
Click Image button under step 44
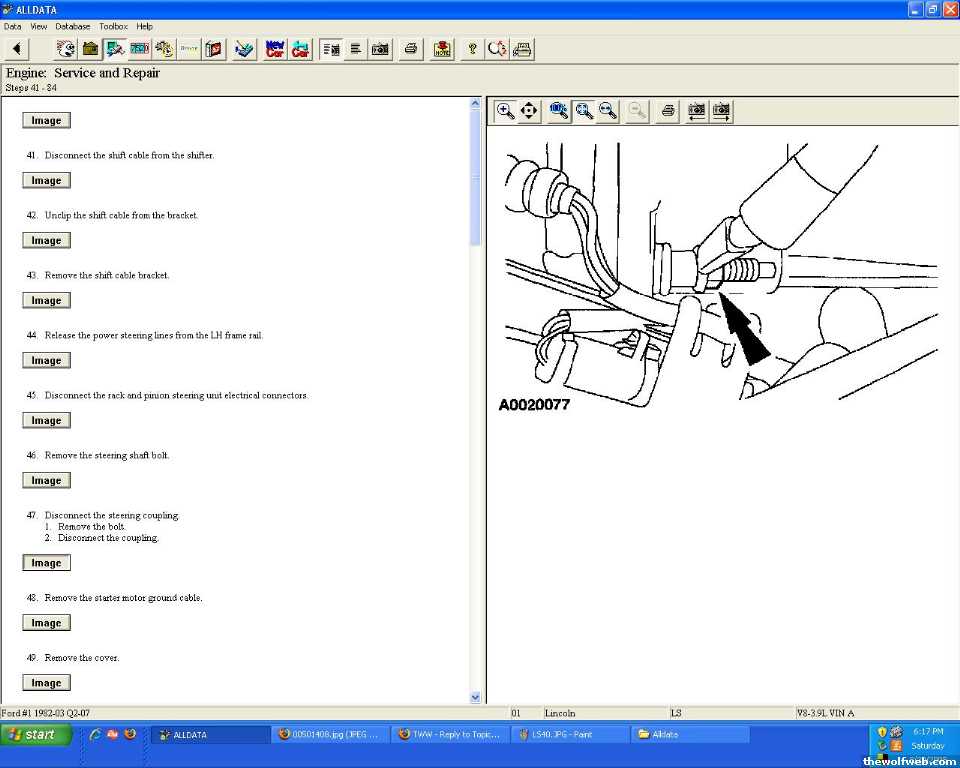pos(46,361)
